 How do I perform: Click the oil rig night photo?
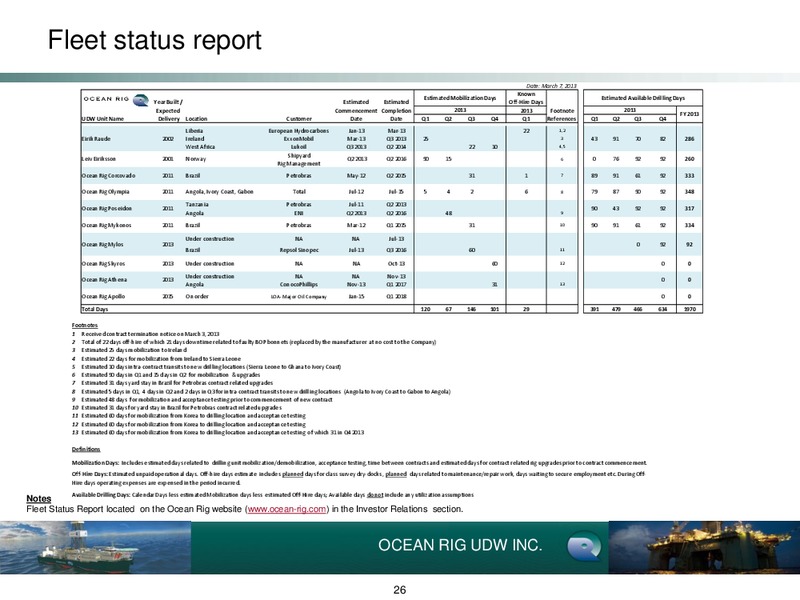point(704,547)
